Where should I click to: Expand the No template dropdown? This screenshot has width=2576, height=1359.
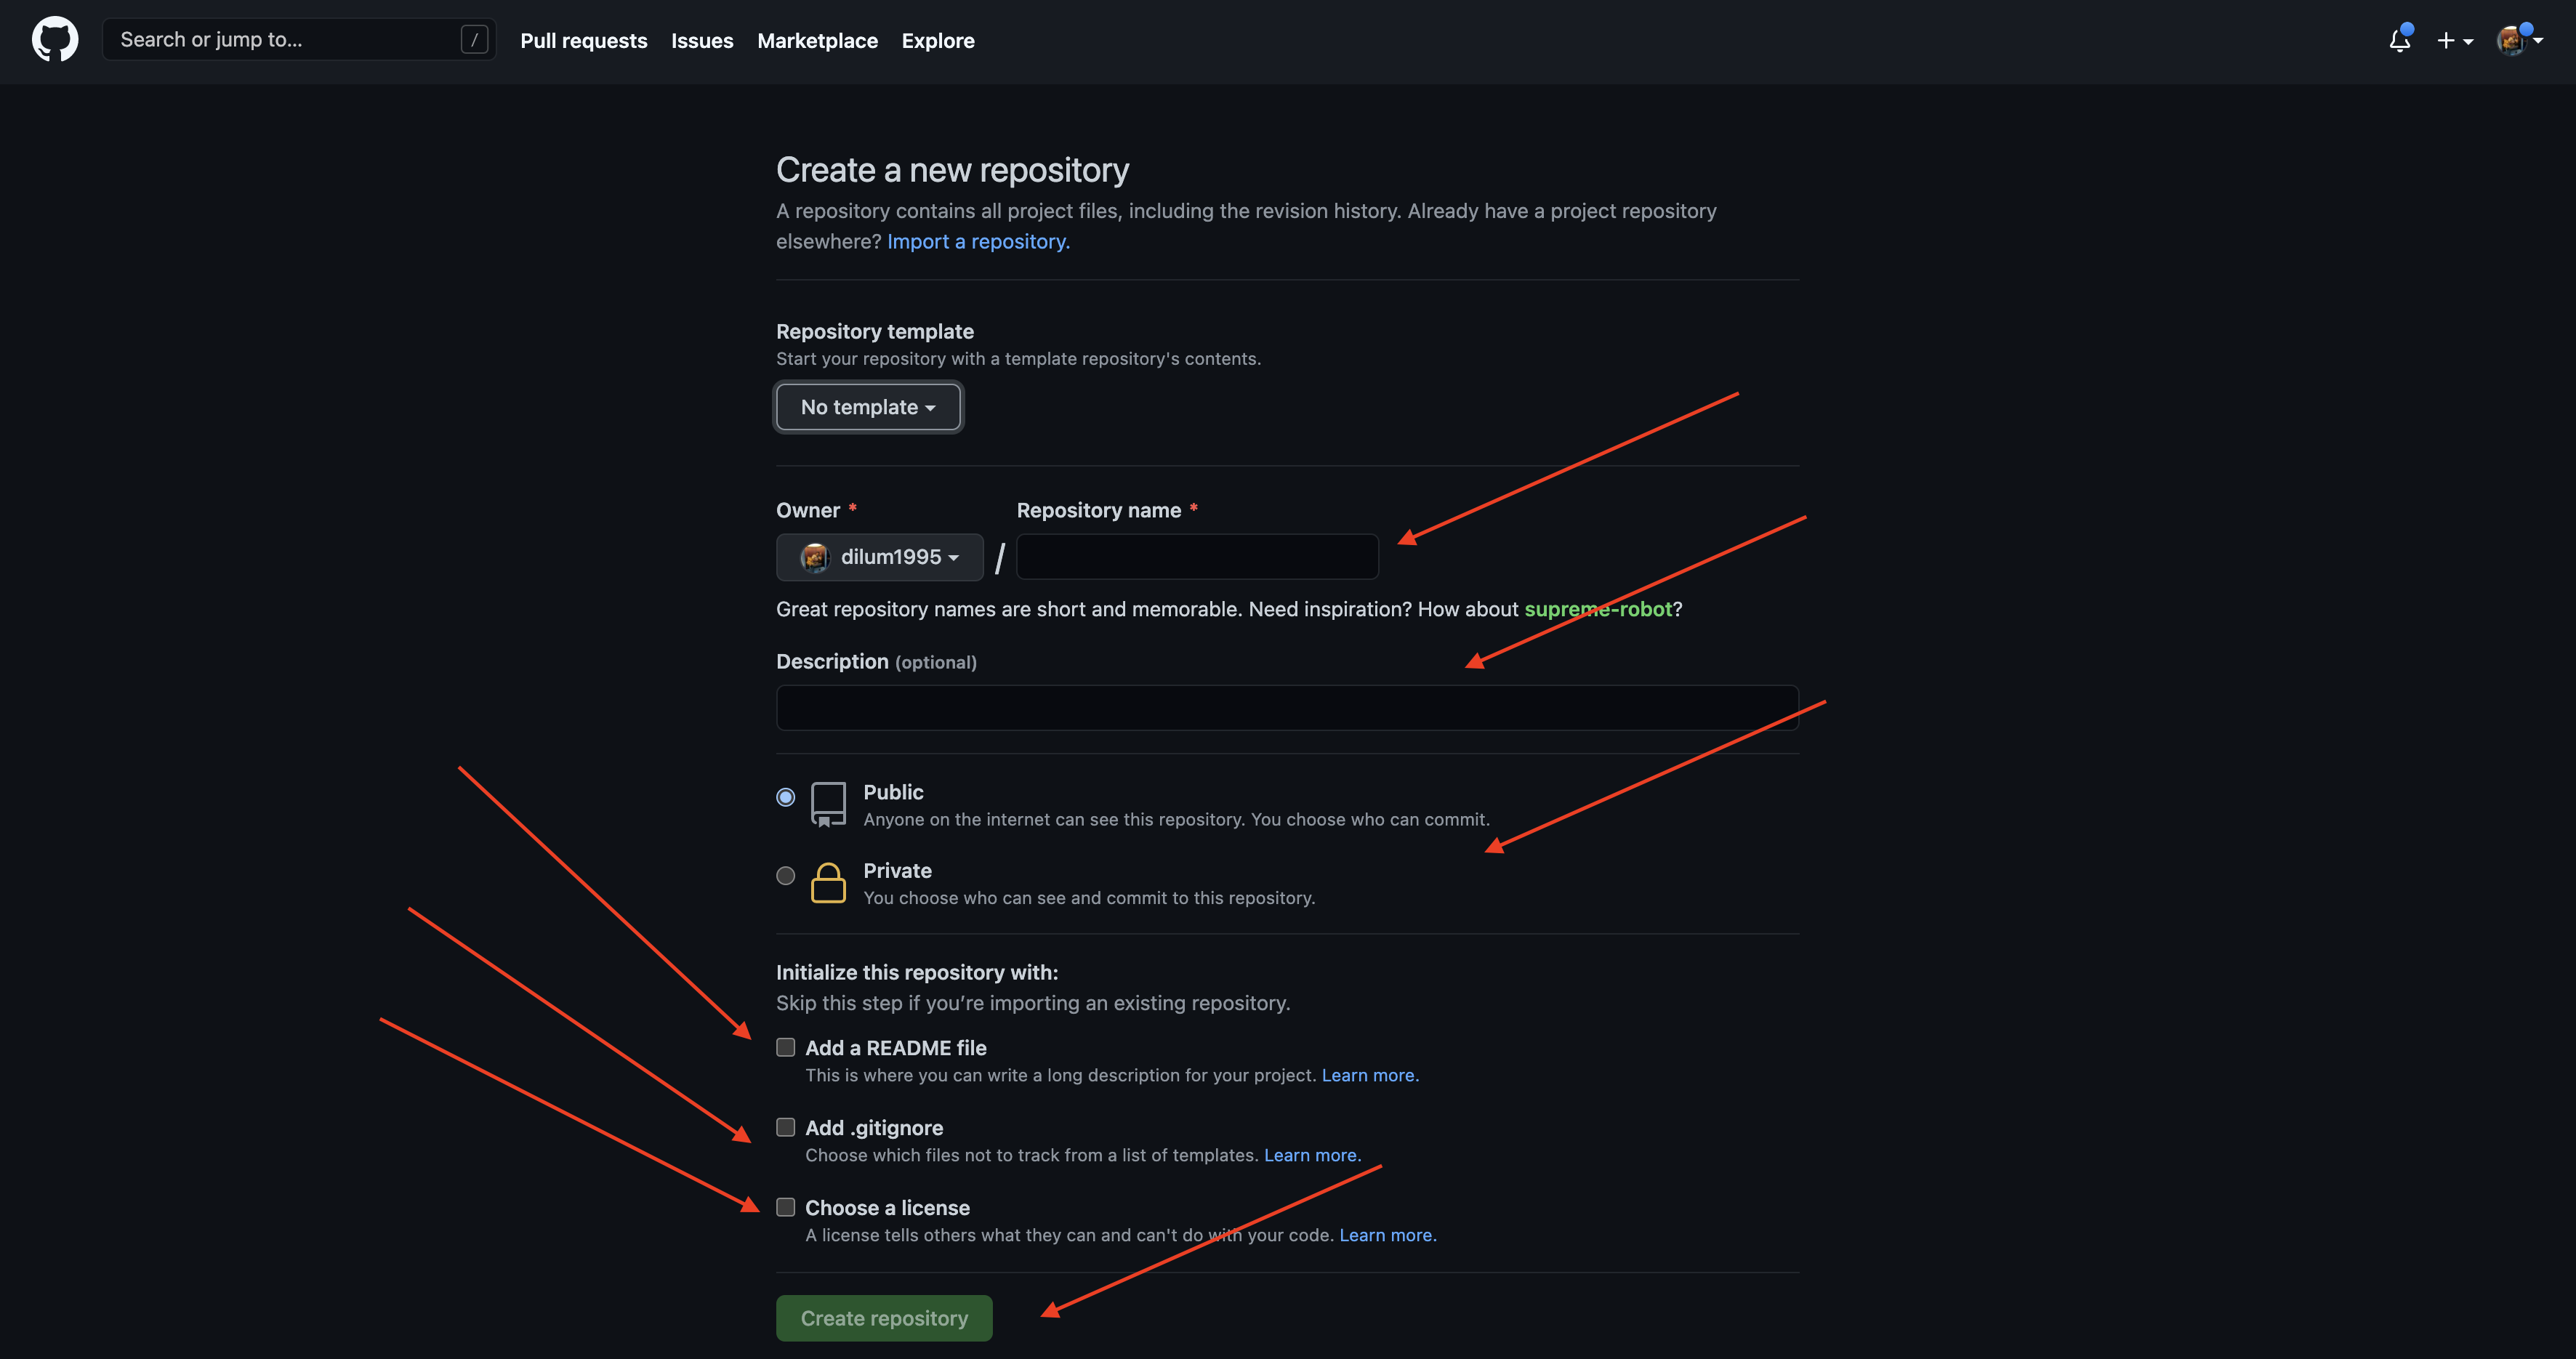869,407
